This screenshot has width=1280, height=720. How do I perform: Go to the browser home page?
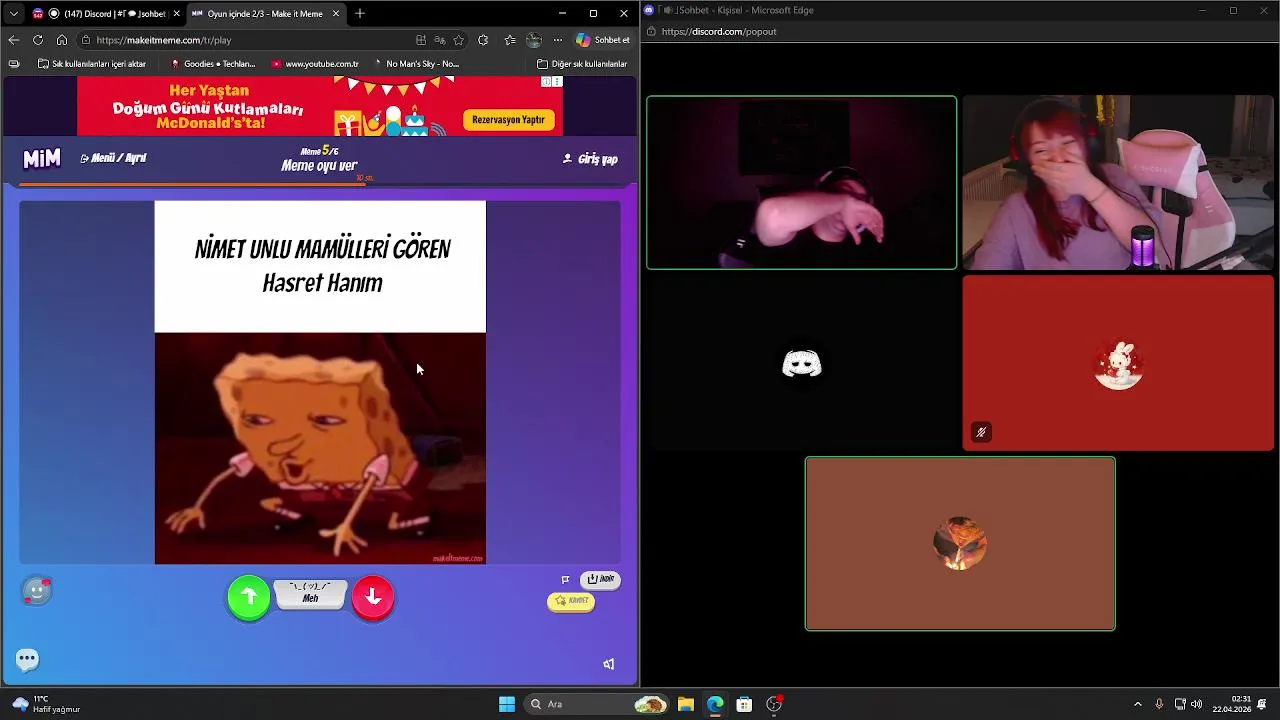(61, 40)
